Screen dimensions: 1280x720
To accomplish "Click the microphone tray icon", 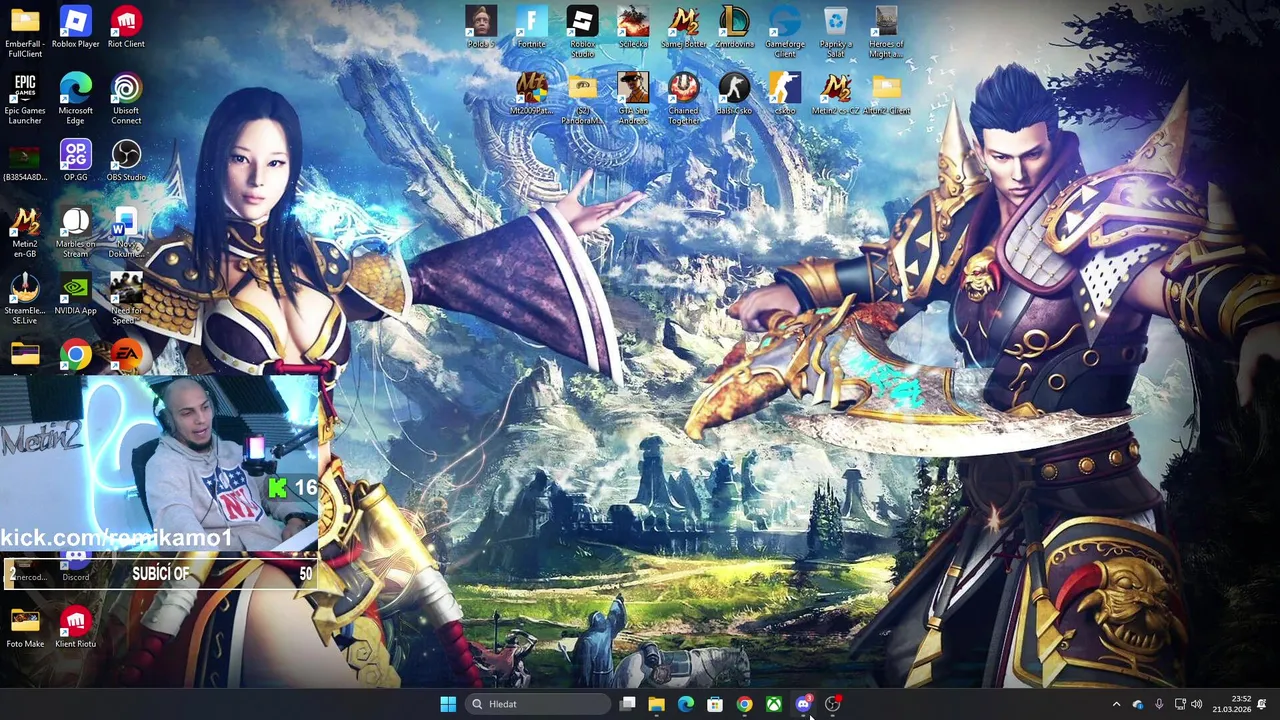I will (1159, 704).
